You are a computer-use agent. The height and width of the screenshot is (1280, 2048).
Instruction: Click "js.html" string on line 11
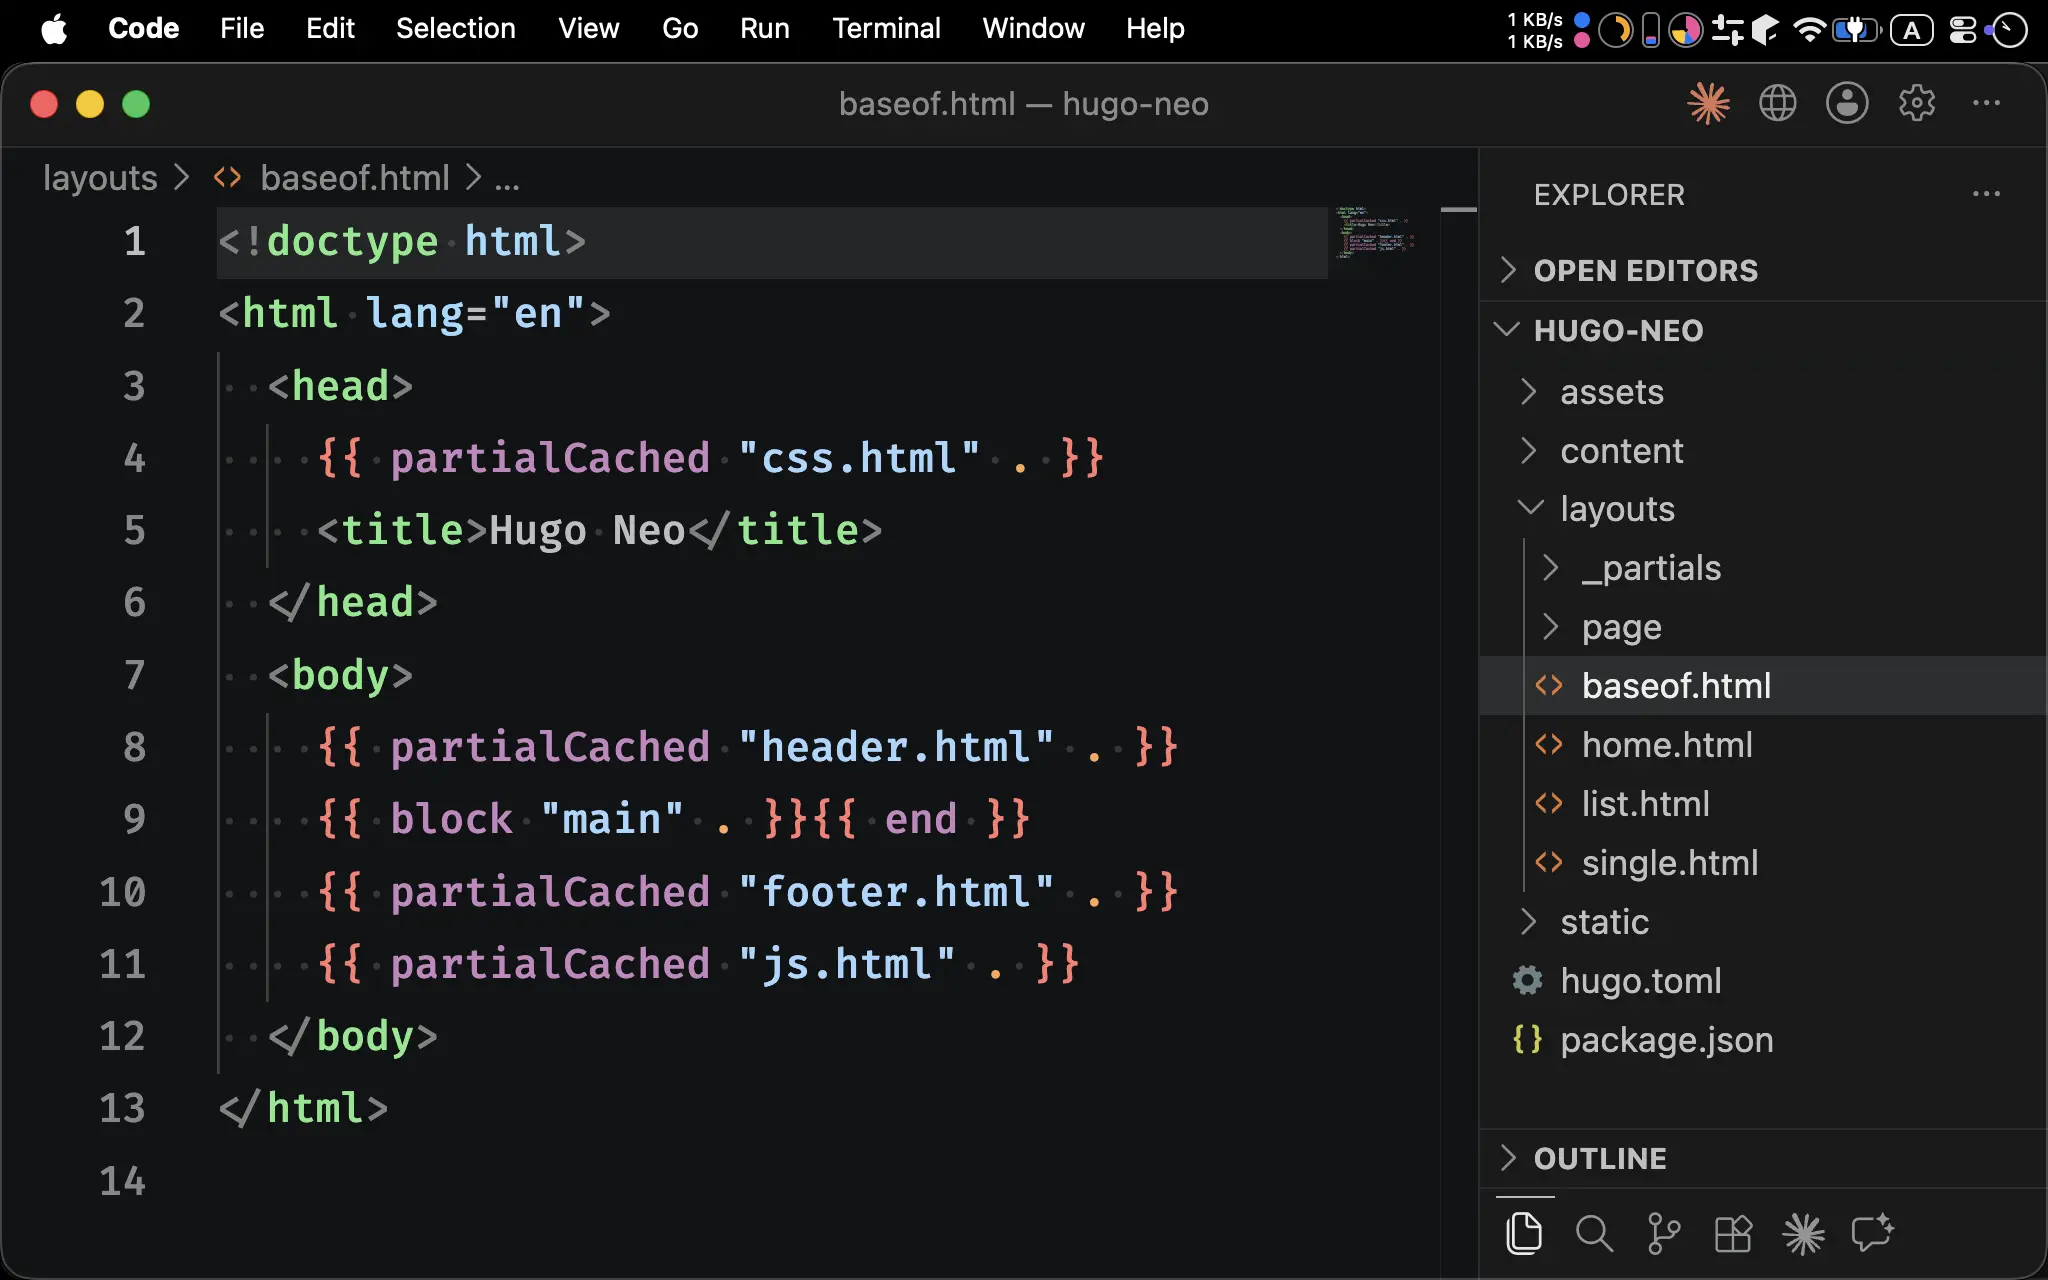847,964
